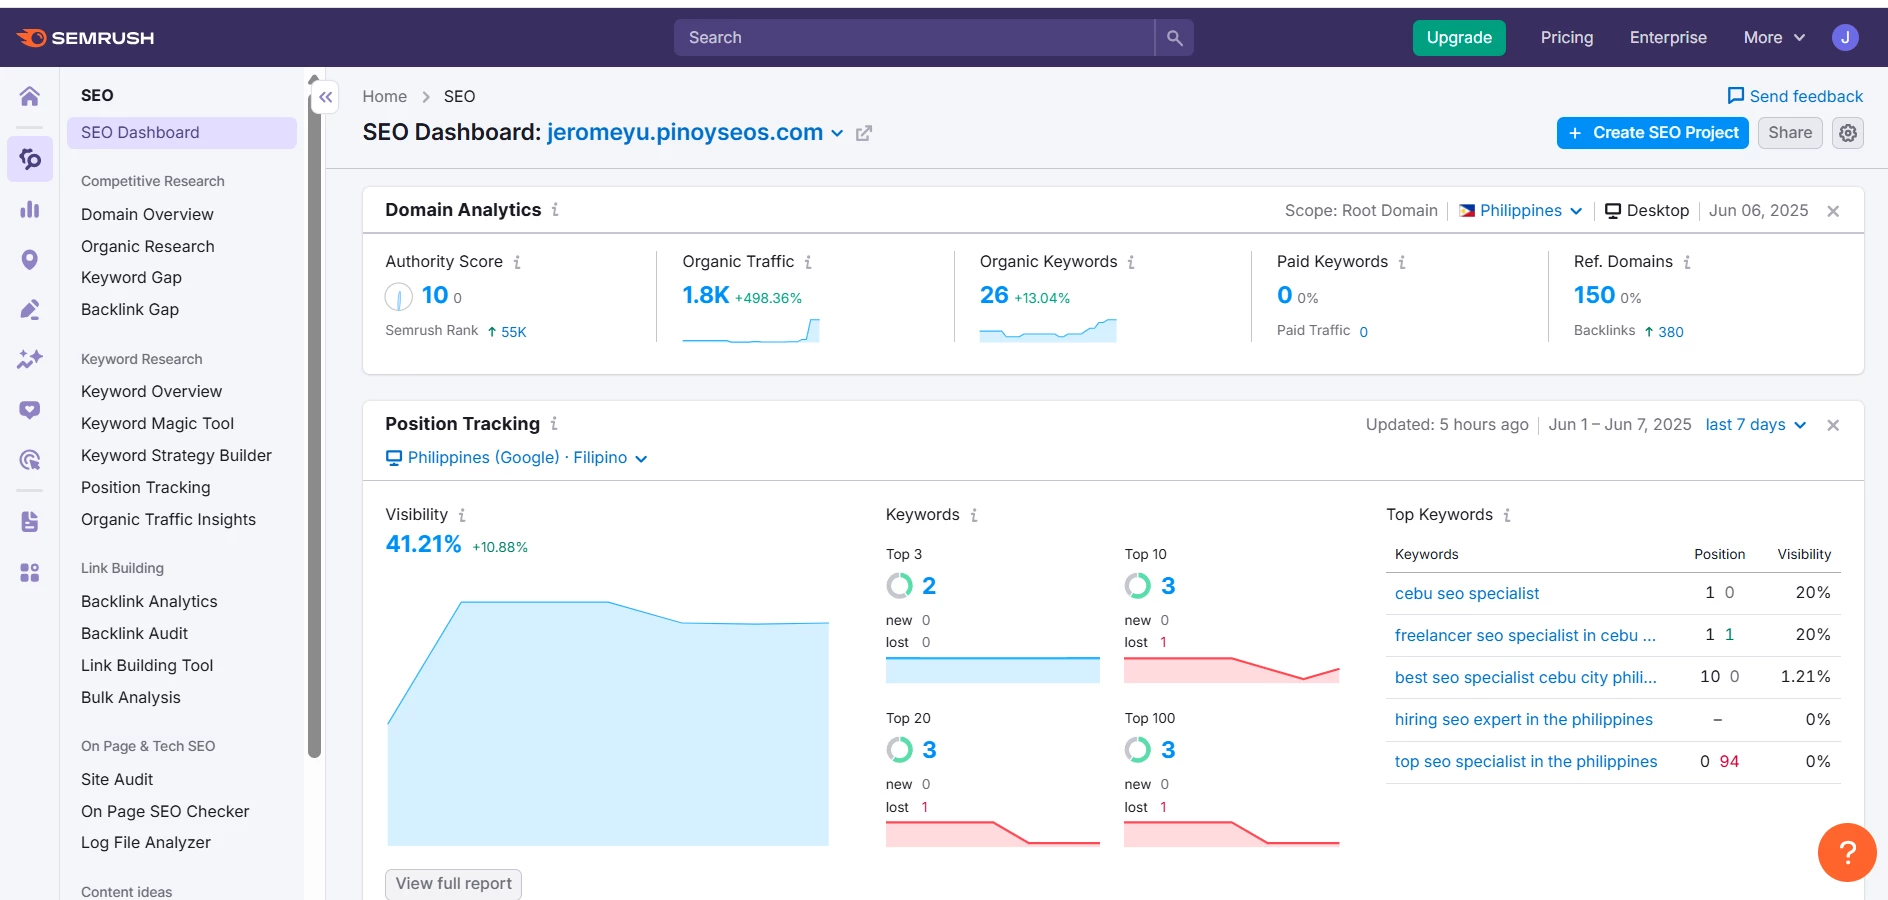Image resolution: width=1888 pixels, height=900 pixels.
Task: Click the Organic Traffic value 1.8K
Action: pyautogui.click(x=706, y=296)
